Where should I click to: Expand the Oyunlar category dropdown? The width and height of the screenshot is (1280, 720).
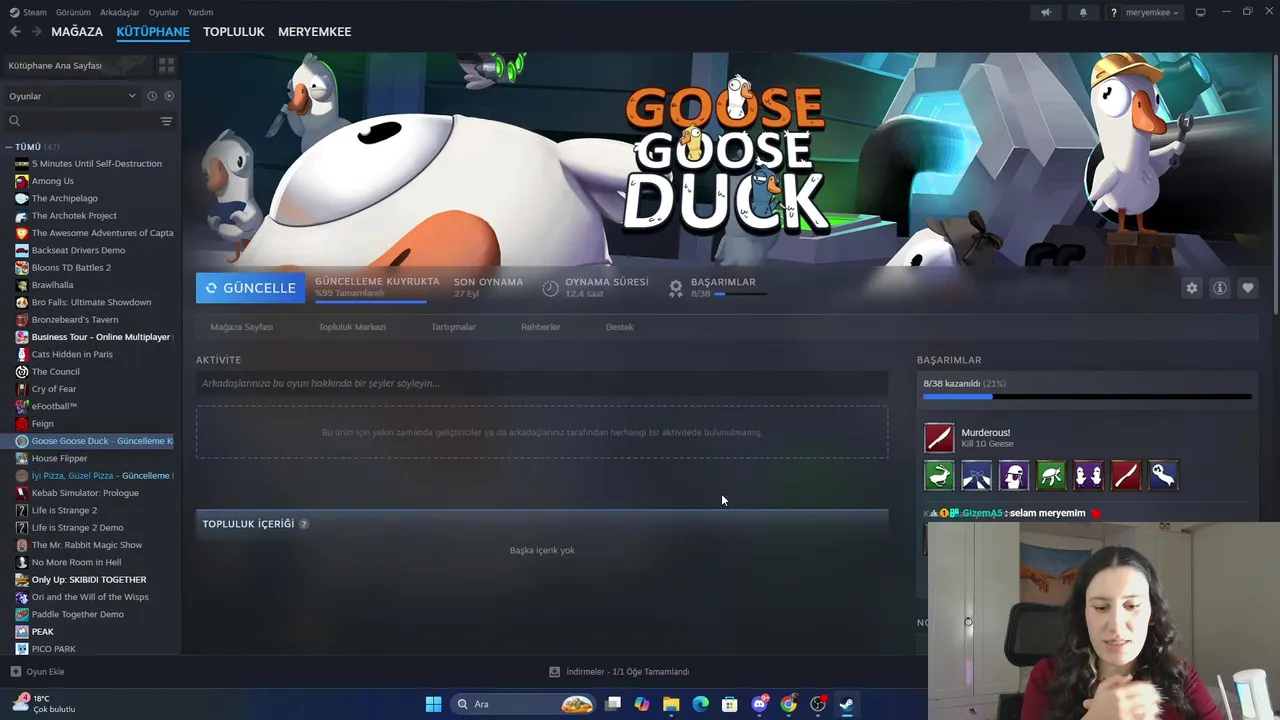click(x=72, y=96)
